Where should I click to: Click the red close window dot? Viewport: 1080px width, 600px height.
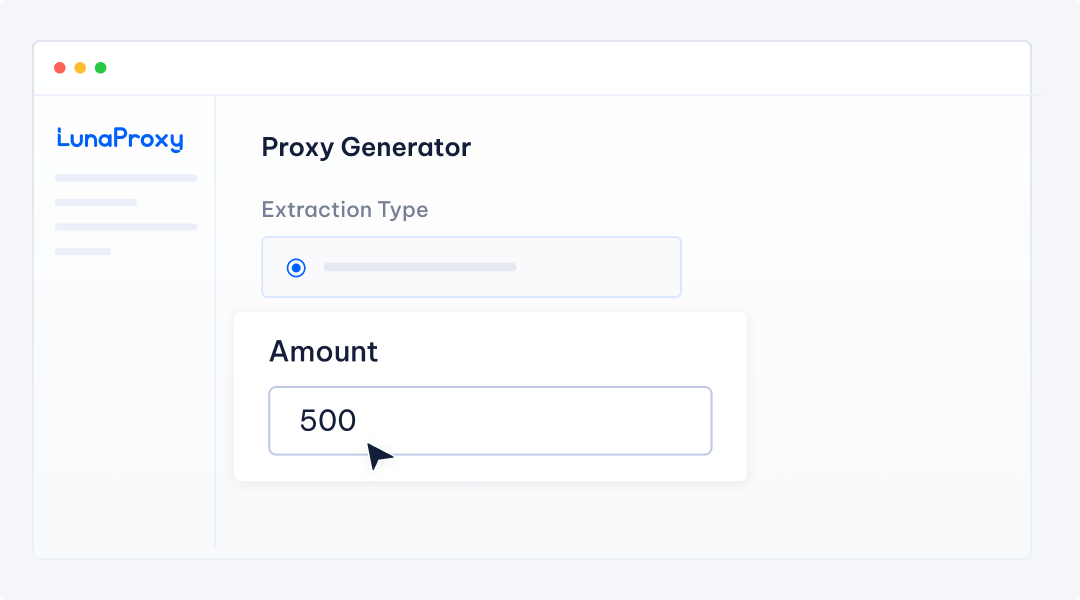(x=60, y=68)
